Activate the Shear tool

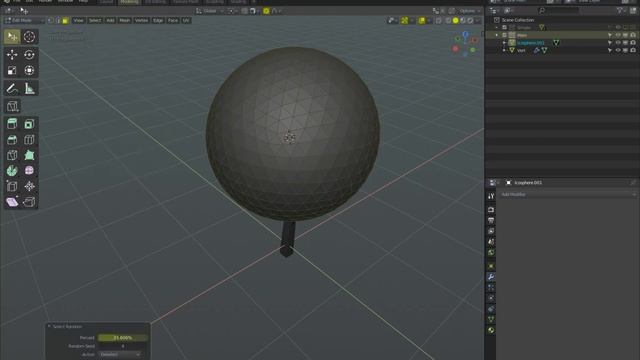point(12,202)
